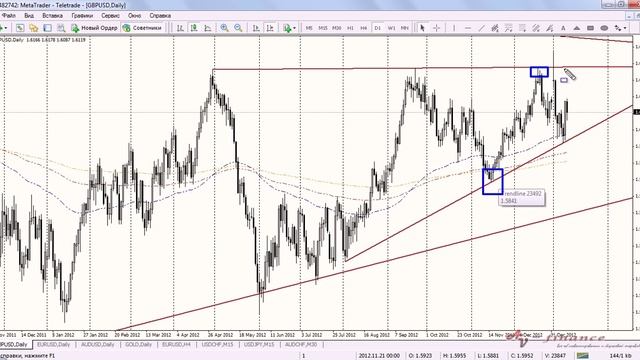Open the indicators list dropdown
The width and height of the screenshot is (640, 360).
click(289, 28)
